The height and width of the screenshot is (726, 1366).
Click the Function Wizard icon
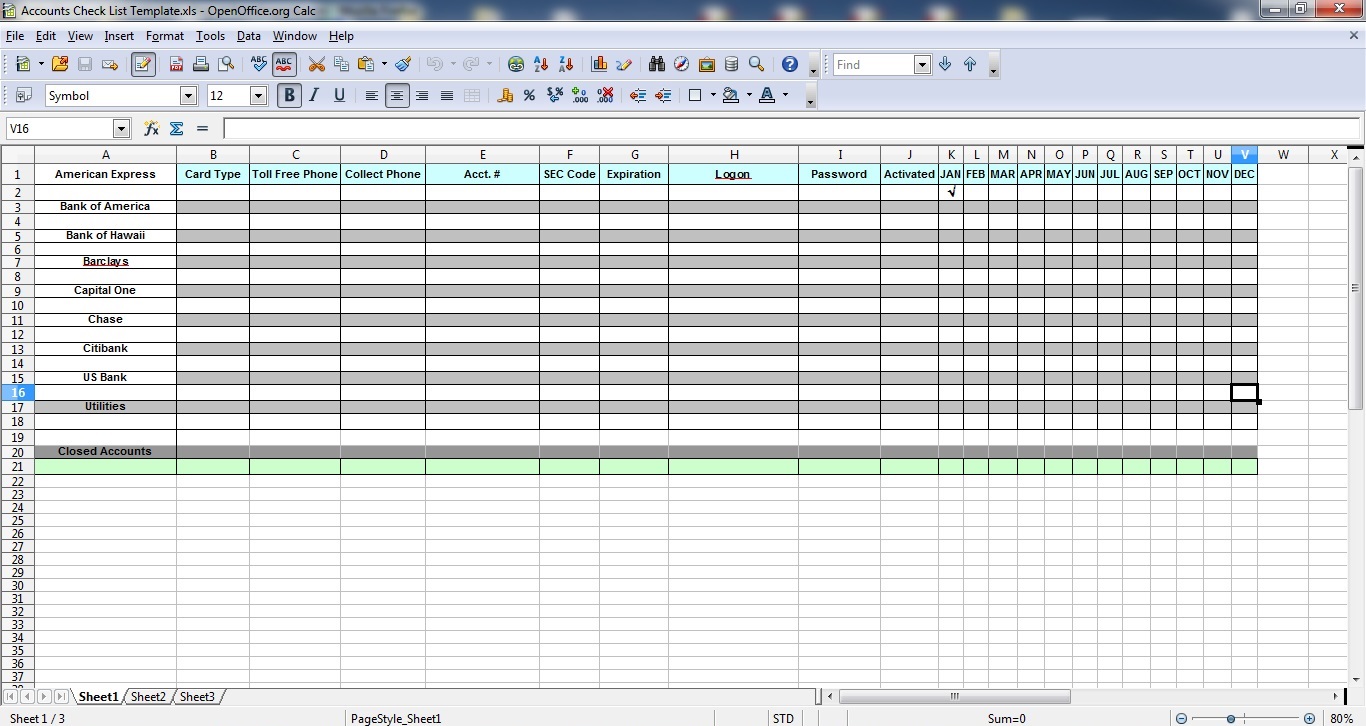(151, 128)
